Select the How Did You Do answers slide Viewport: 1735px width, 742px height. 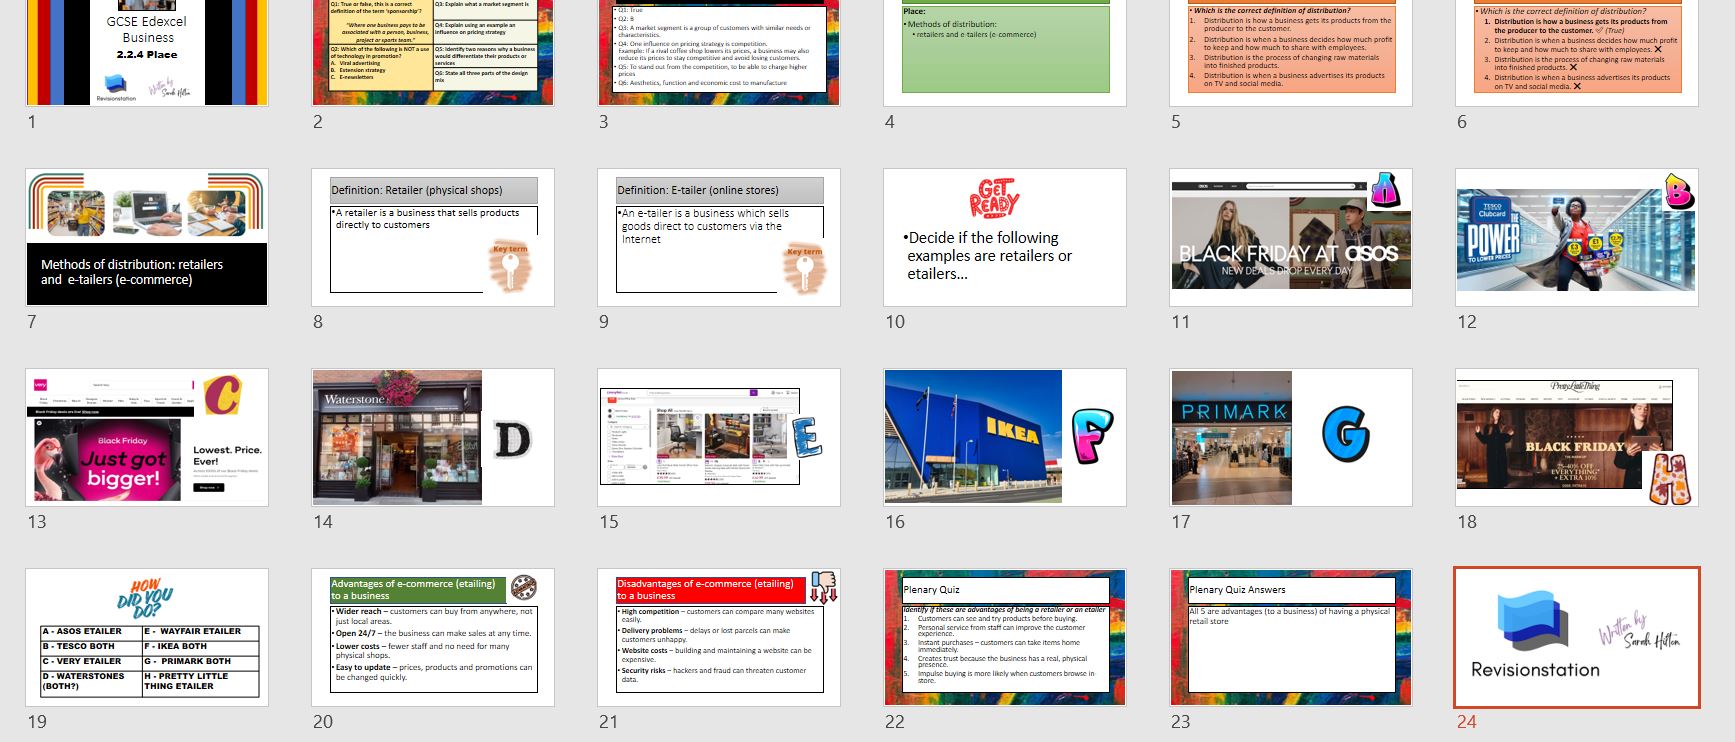(x=147, y=637)
